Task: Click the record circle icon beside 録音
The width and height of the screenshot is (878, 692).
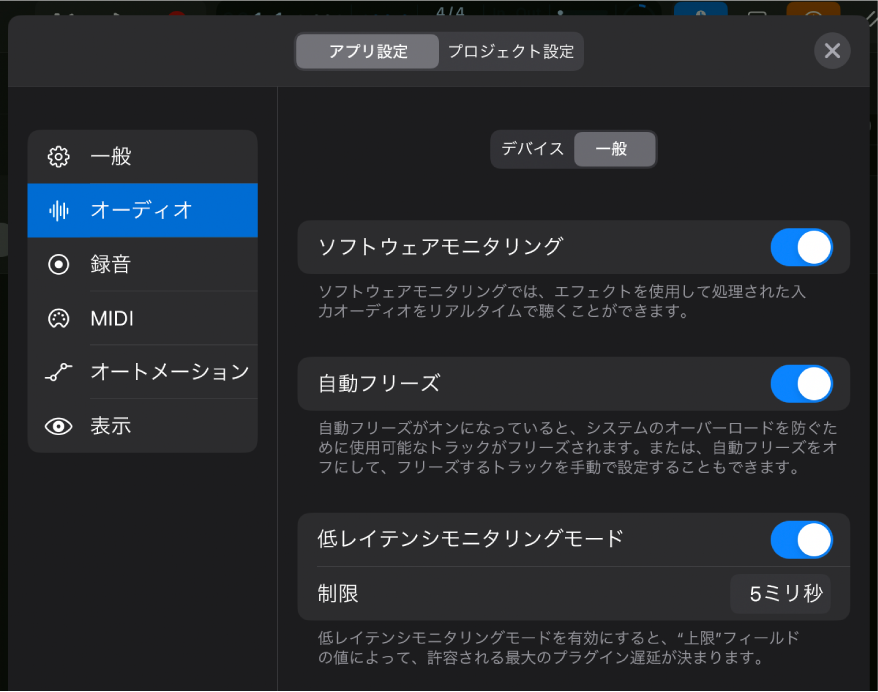Action: point(58,264)
